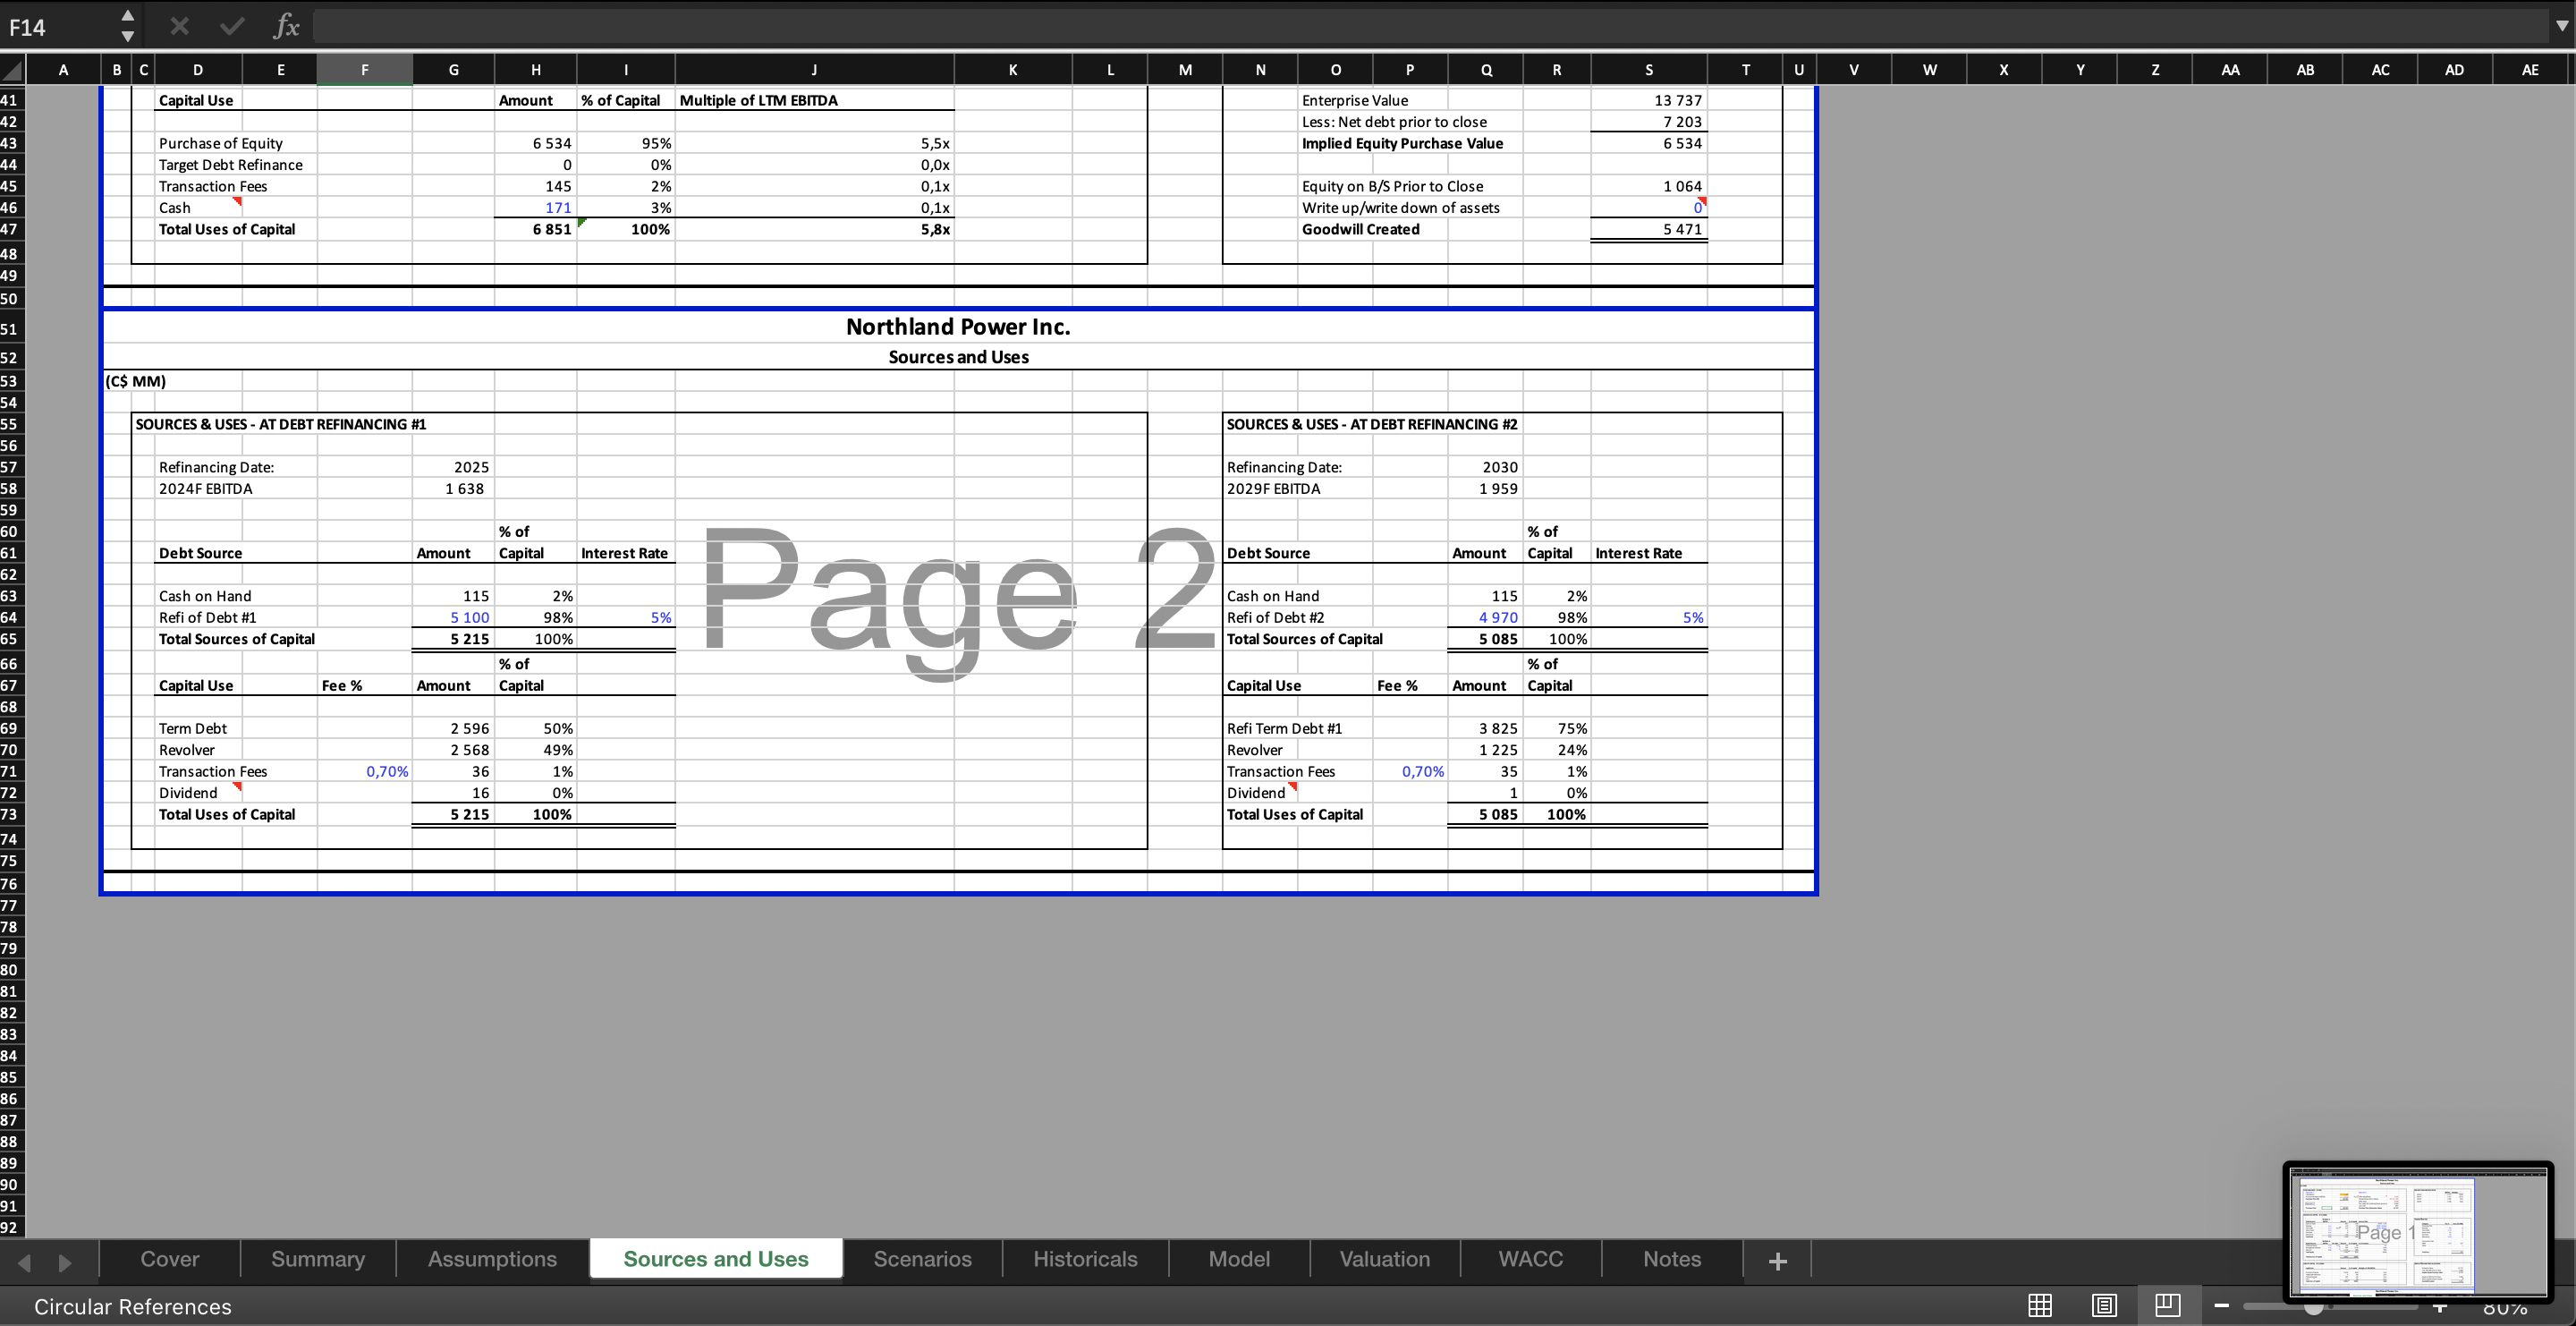Click the confirm entry checkmark icon
2576x1326 pixels.
pos(232,26)
